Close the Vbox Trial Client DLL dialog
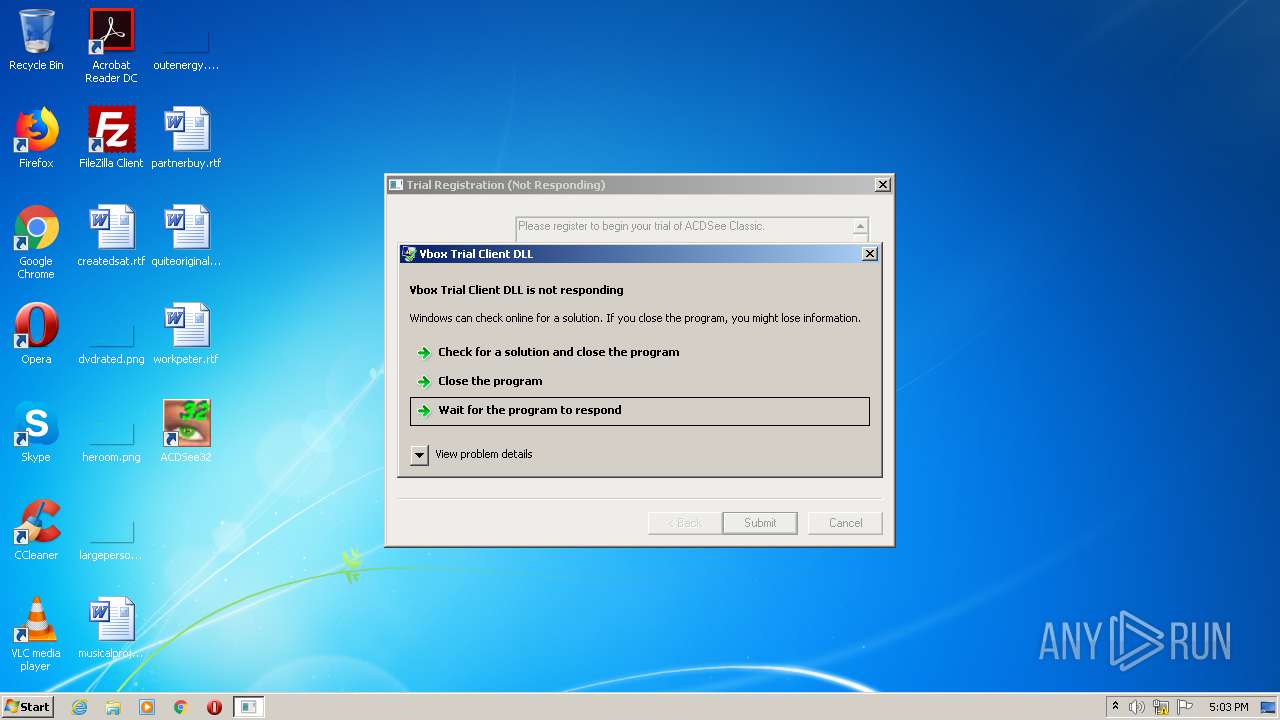This screenshot has height=720, width=1280. tap(870, 254)
